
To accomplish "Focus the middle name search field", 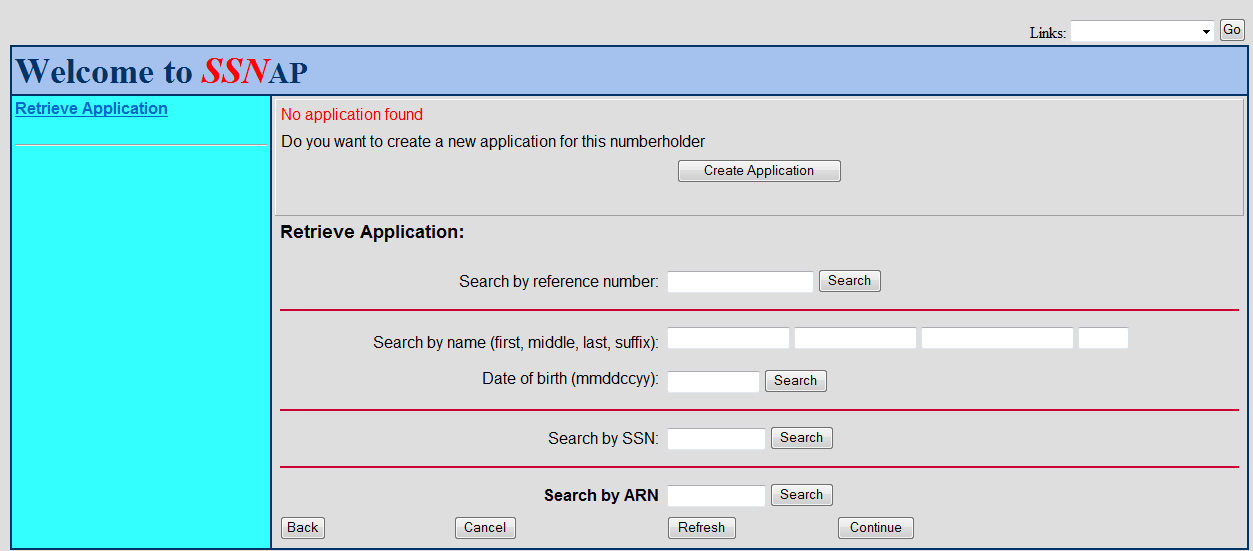I will (x=855, y=338).
